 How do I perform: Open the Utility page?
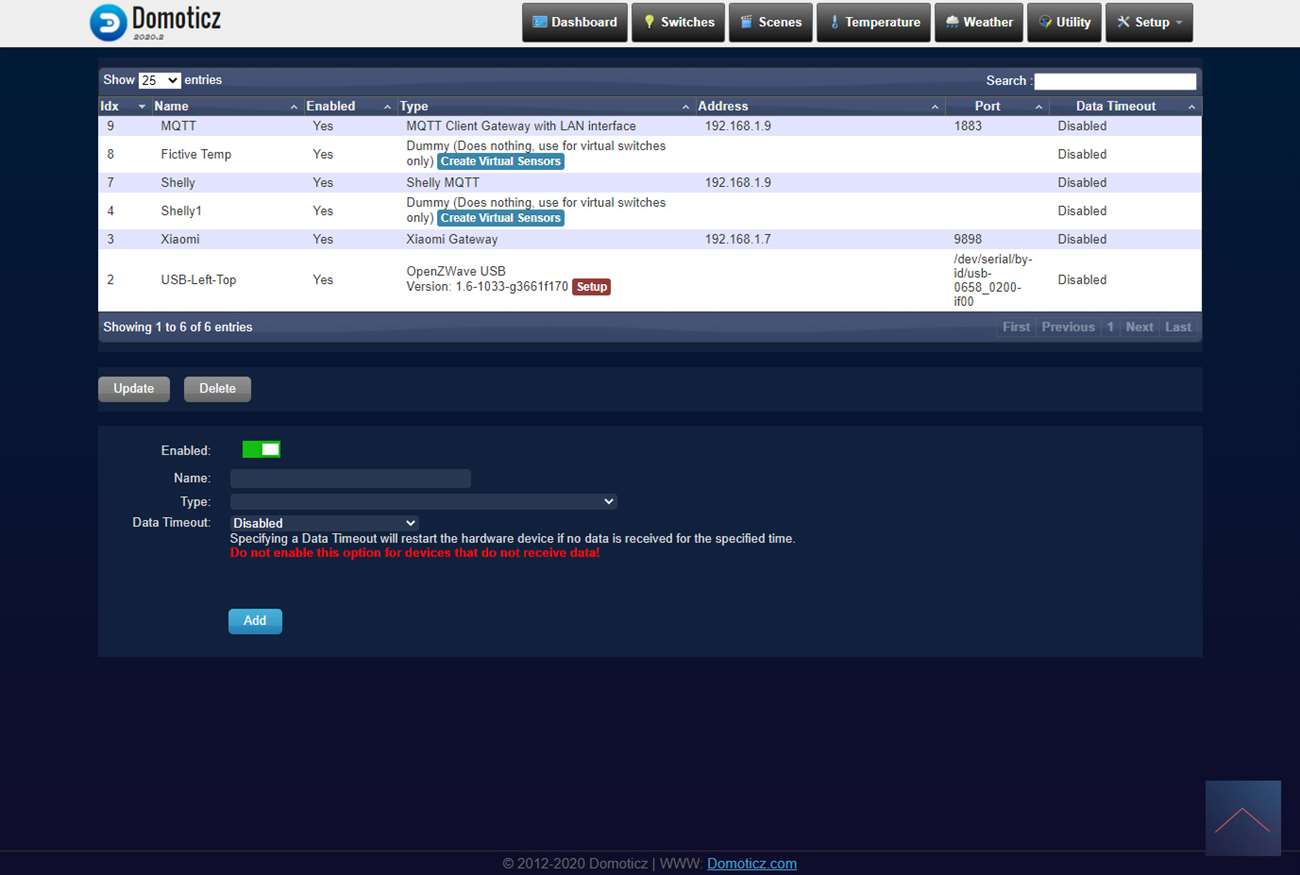tap(1064, 22)
